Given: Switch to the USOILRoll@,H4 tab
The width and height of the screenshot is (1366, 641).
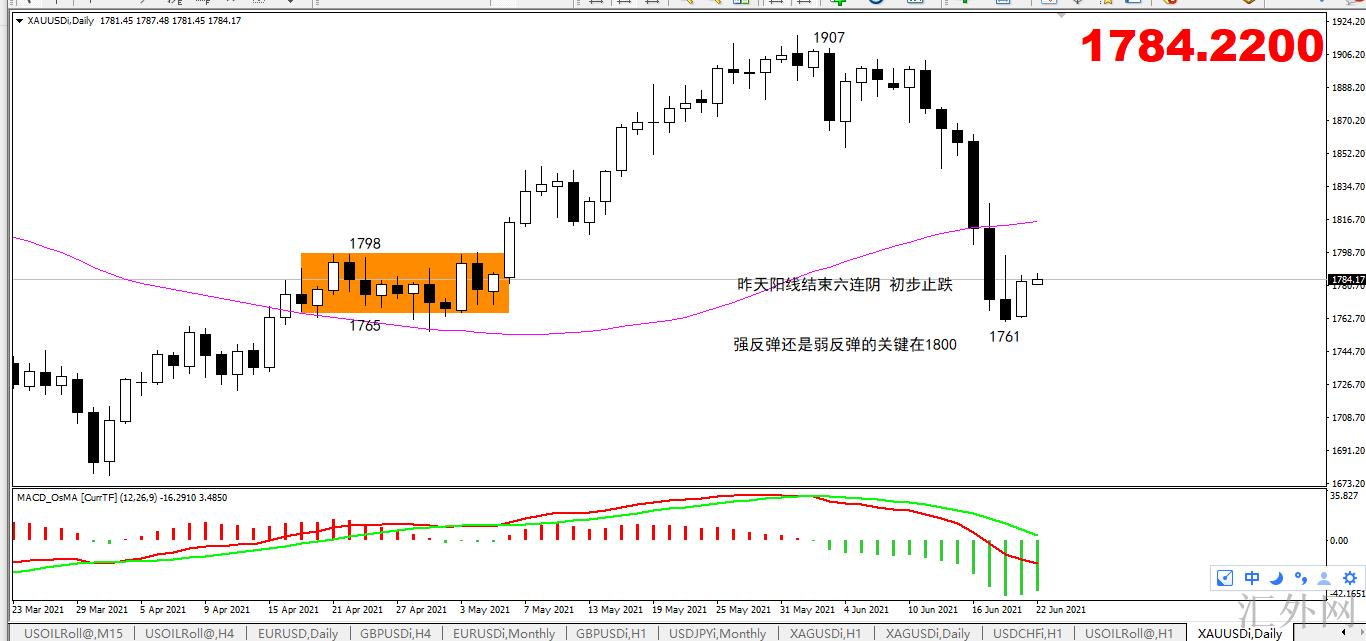Looking at the screenshot, I should pos(190,633).
